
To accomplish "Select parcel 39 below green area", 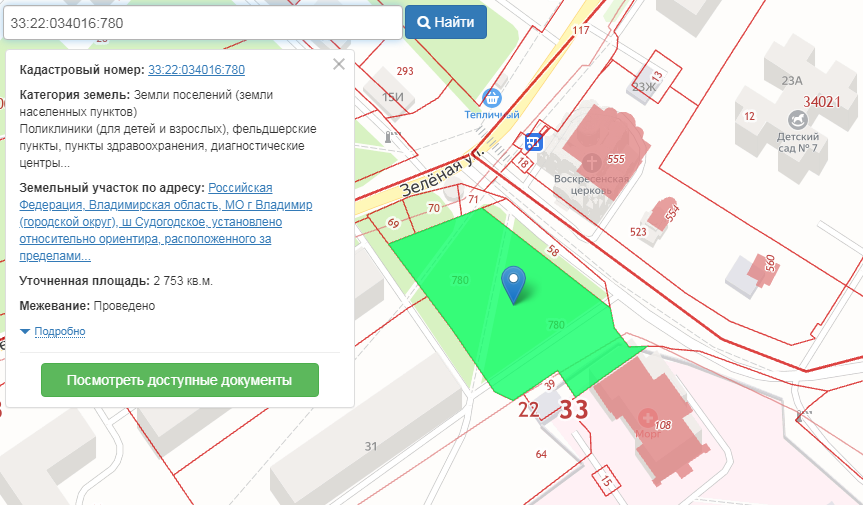I will (x=549, y=385).
